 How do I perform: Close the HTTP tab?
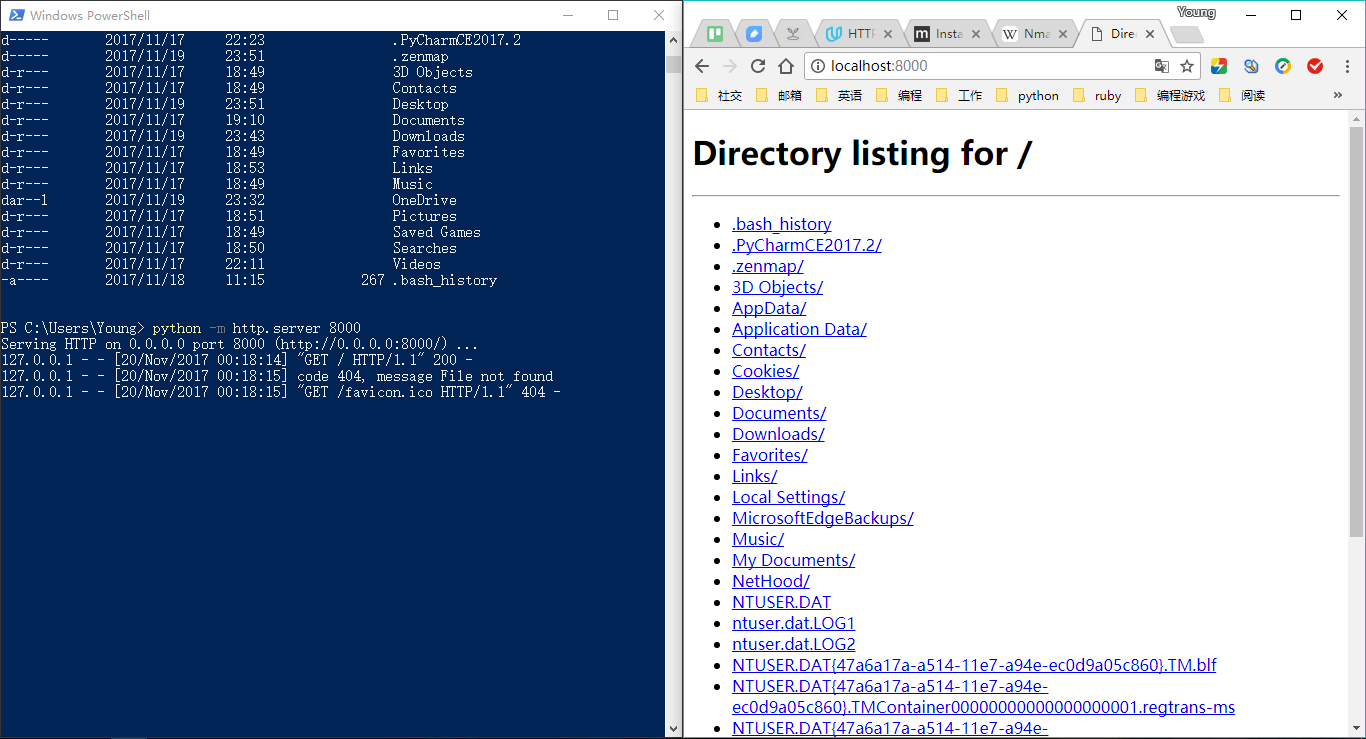pos(886,34)
